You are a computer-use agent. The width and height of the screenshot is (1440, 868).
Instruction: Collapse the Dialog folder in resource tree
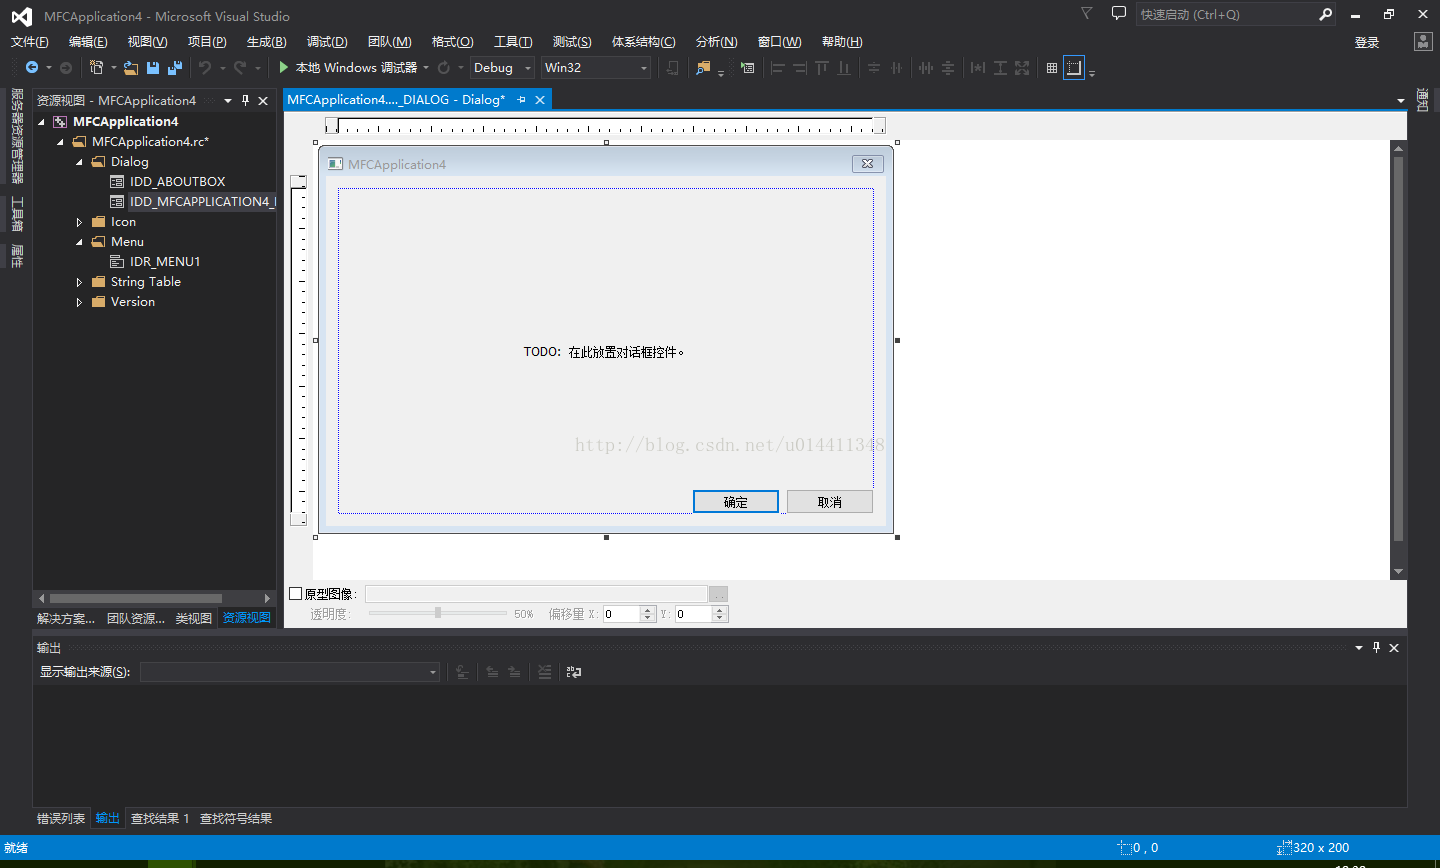tap(79, 162)
